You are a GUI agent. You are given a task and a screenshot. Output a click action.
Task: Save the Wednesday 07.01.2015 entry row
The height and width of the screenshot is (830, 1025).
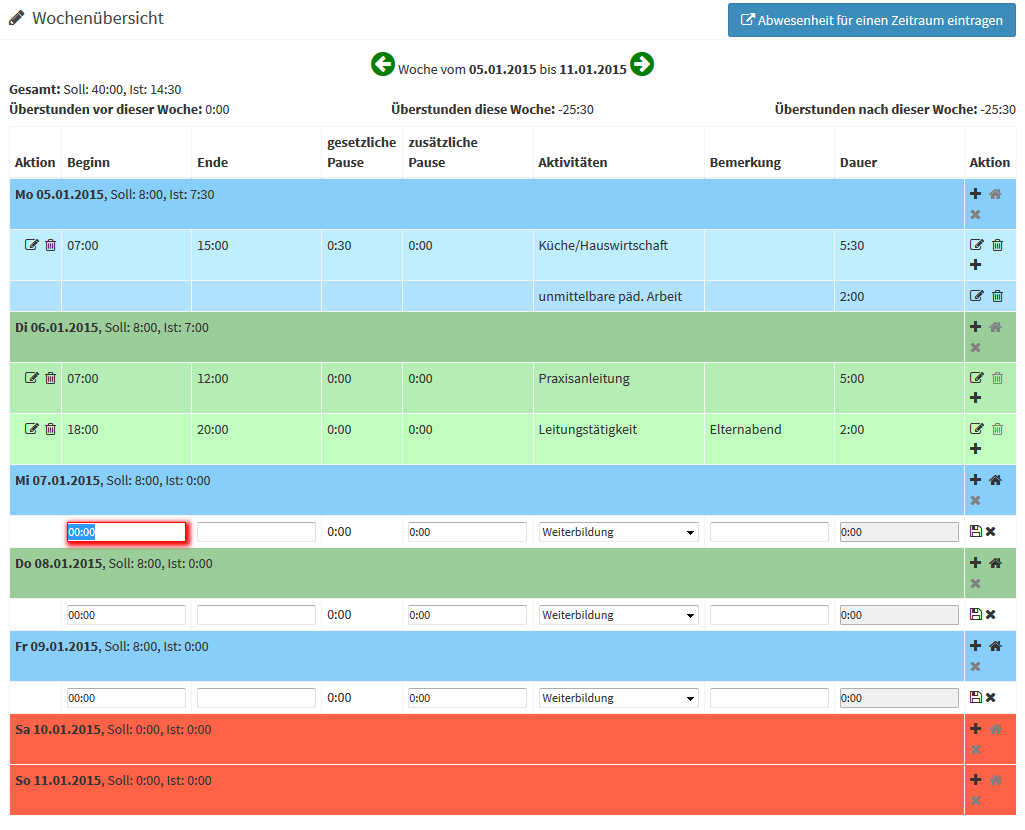point(976,532)
